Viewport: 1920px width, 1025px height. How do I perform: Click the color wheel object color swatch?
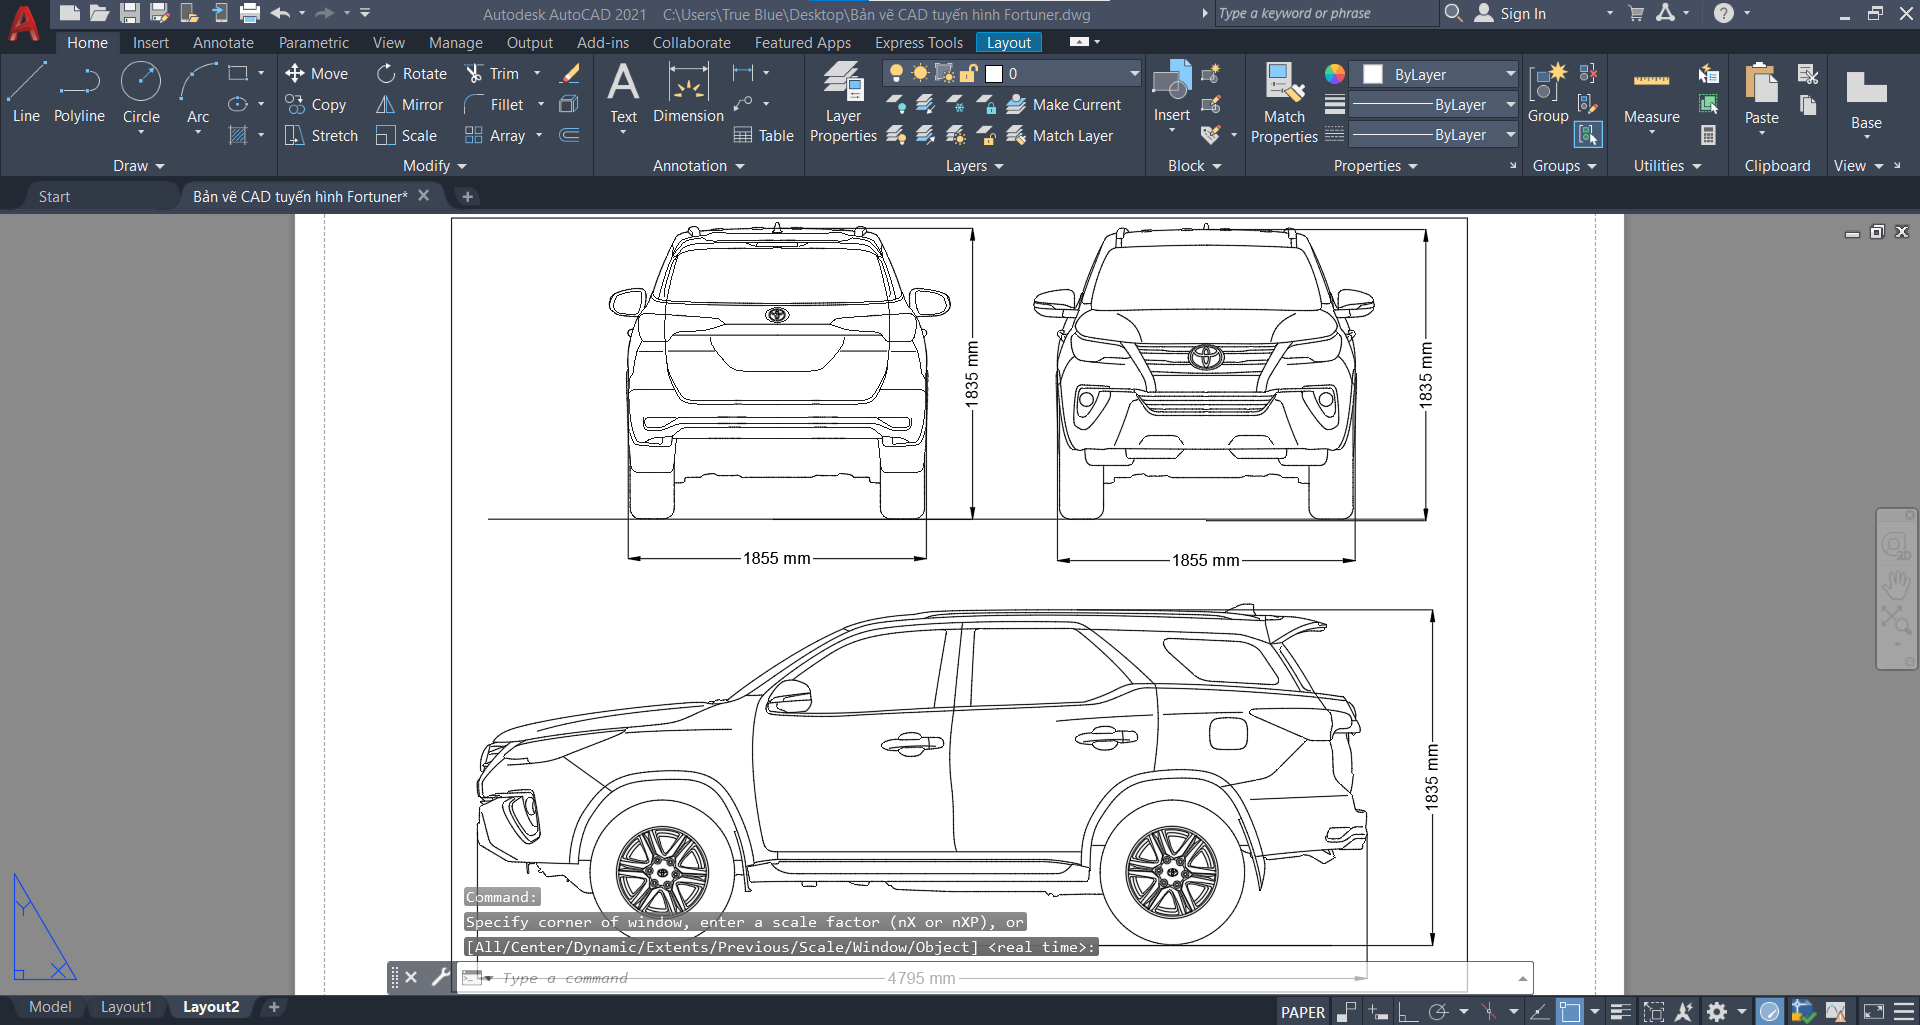[1334, 74]
